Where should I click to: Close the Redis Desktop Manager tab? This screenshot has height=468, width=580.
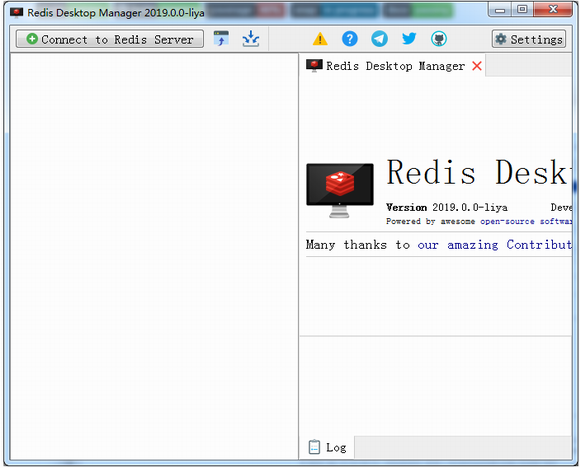click(477, 66)
